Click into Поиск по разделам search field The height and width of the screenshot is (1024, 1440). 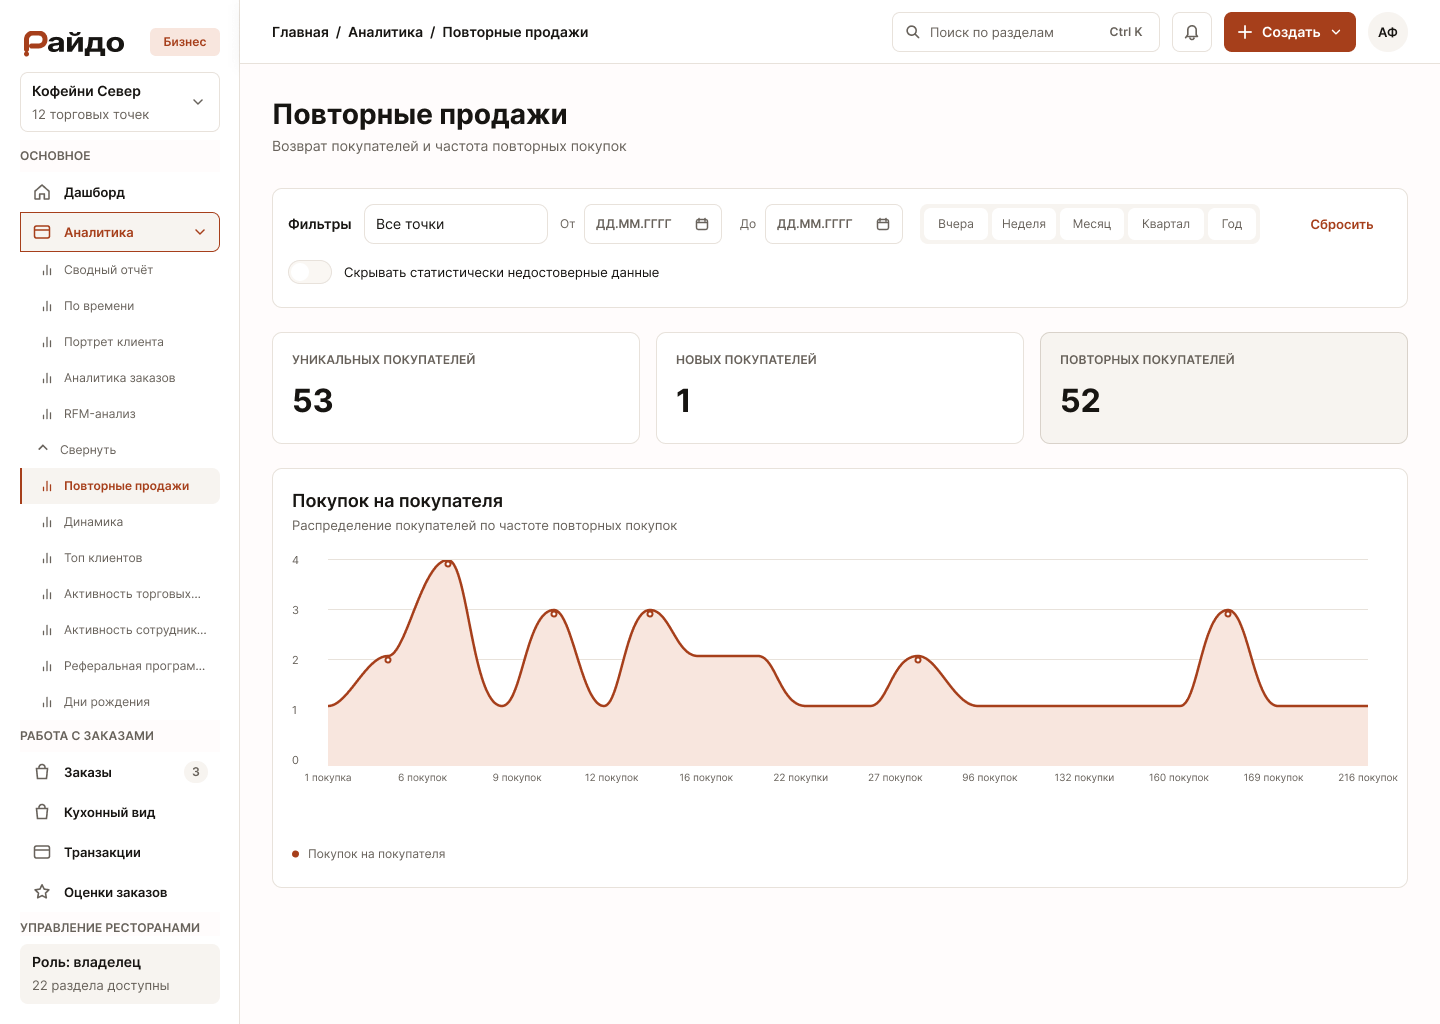tap(1026, 32)
